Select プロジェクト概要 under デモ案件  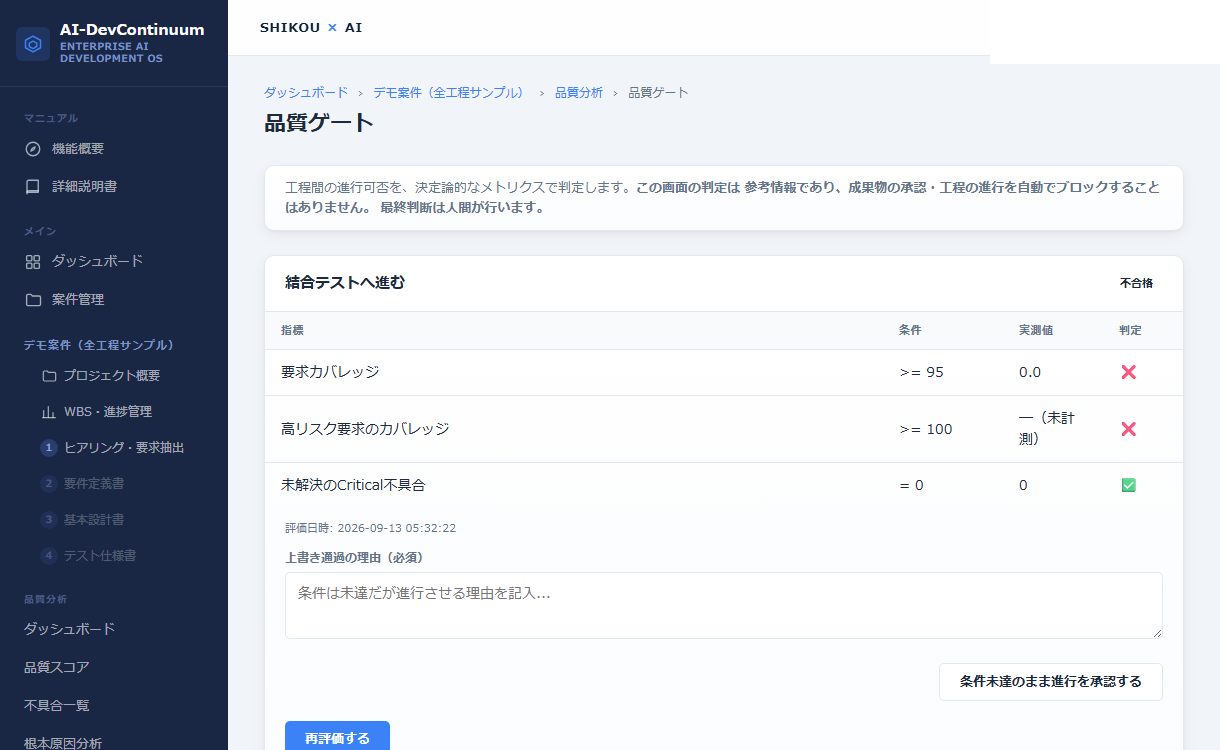coord(114,376)
